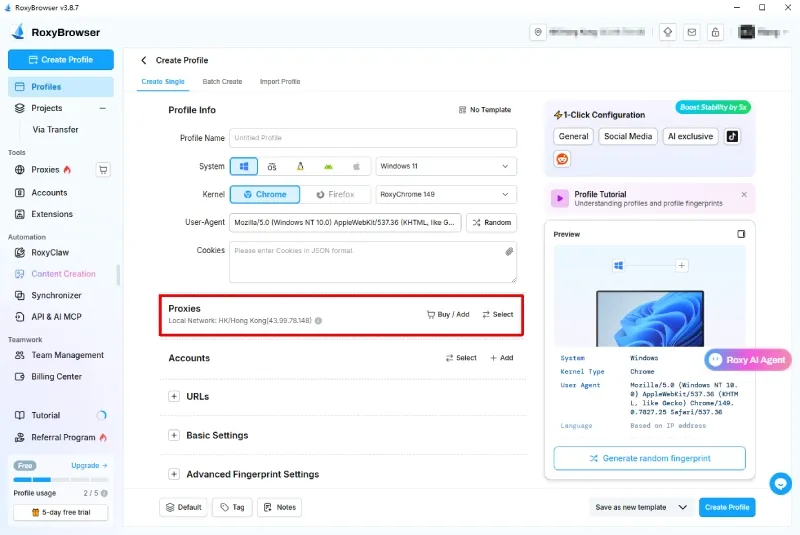Image resolution: width=800 pixels, height=535 pixels.
Task: Click the Tag button
Action: pyautogui.click(x=232, y=507)
